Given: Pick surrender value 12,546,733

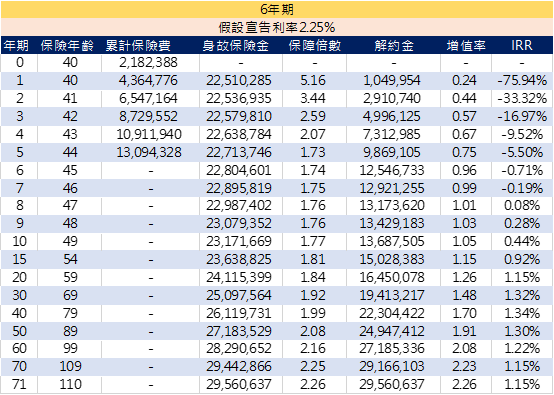Looking at the screenshot, I should coord(392,171).
